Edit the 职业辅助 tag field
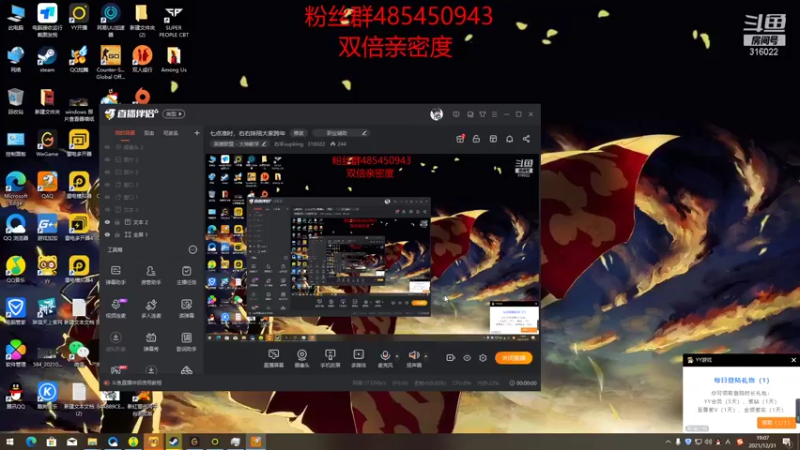This screenshot has height=450, width=800. (340, 133)
